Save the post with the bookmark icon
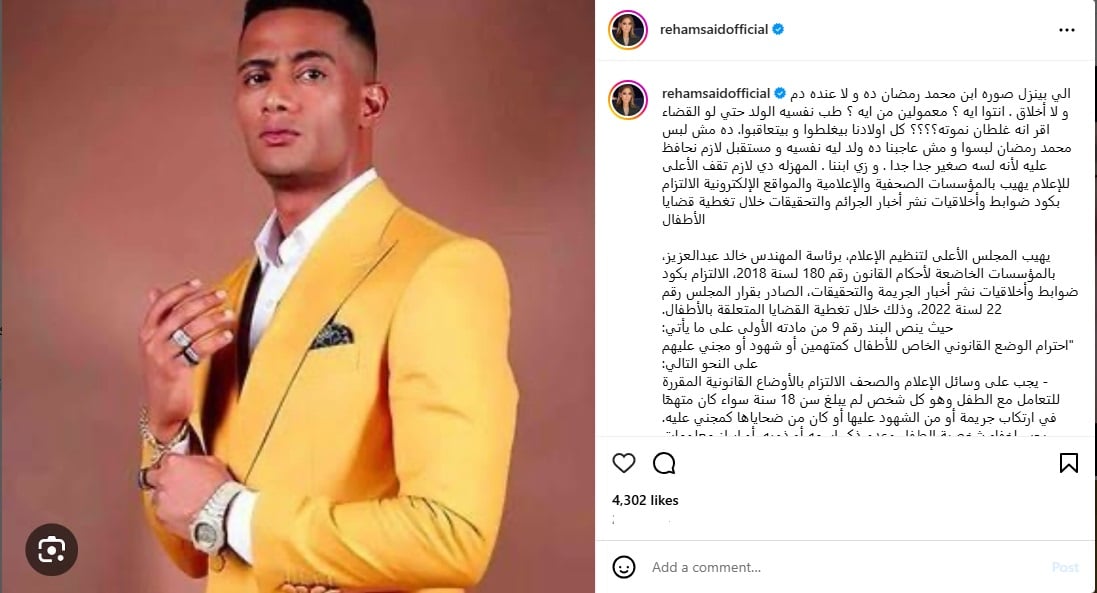1097x593 pixels. click(1068, 463)
